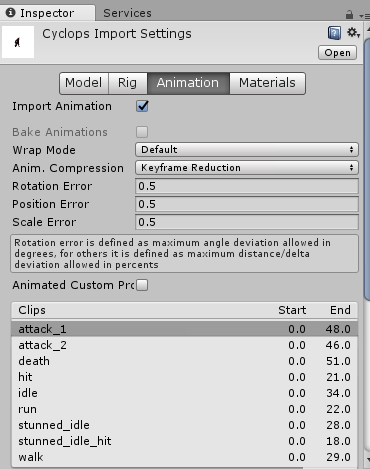This screenshot has width=370, height=469.
Task: Open the panel options menu icon
Action: pos(364,16)
